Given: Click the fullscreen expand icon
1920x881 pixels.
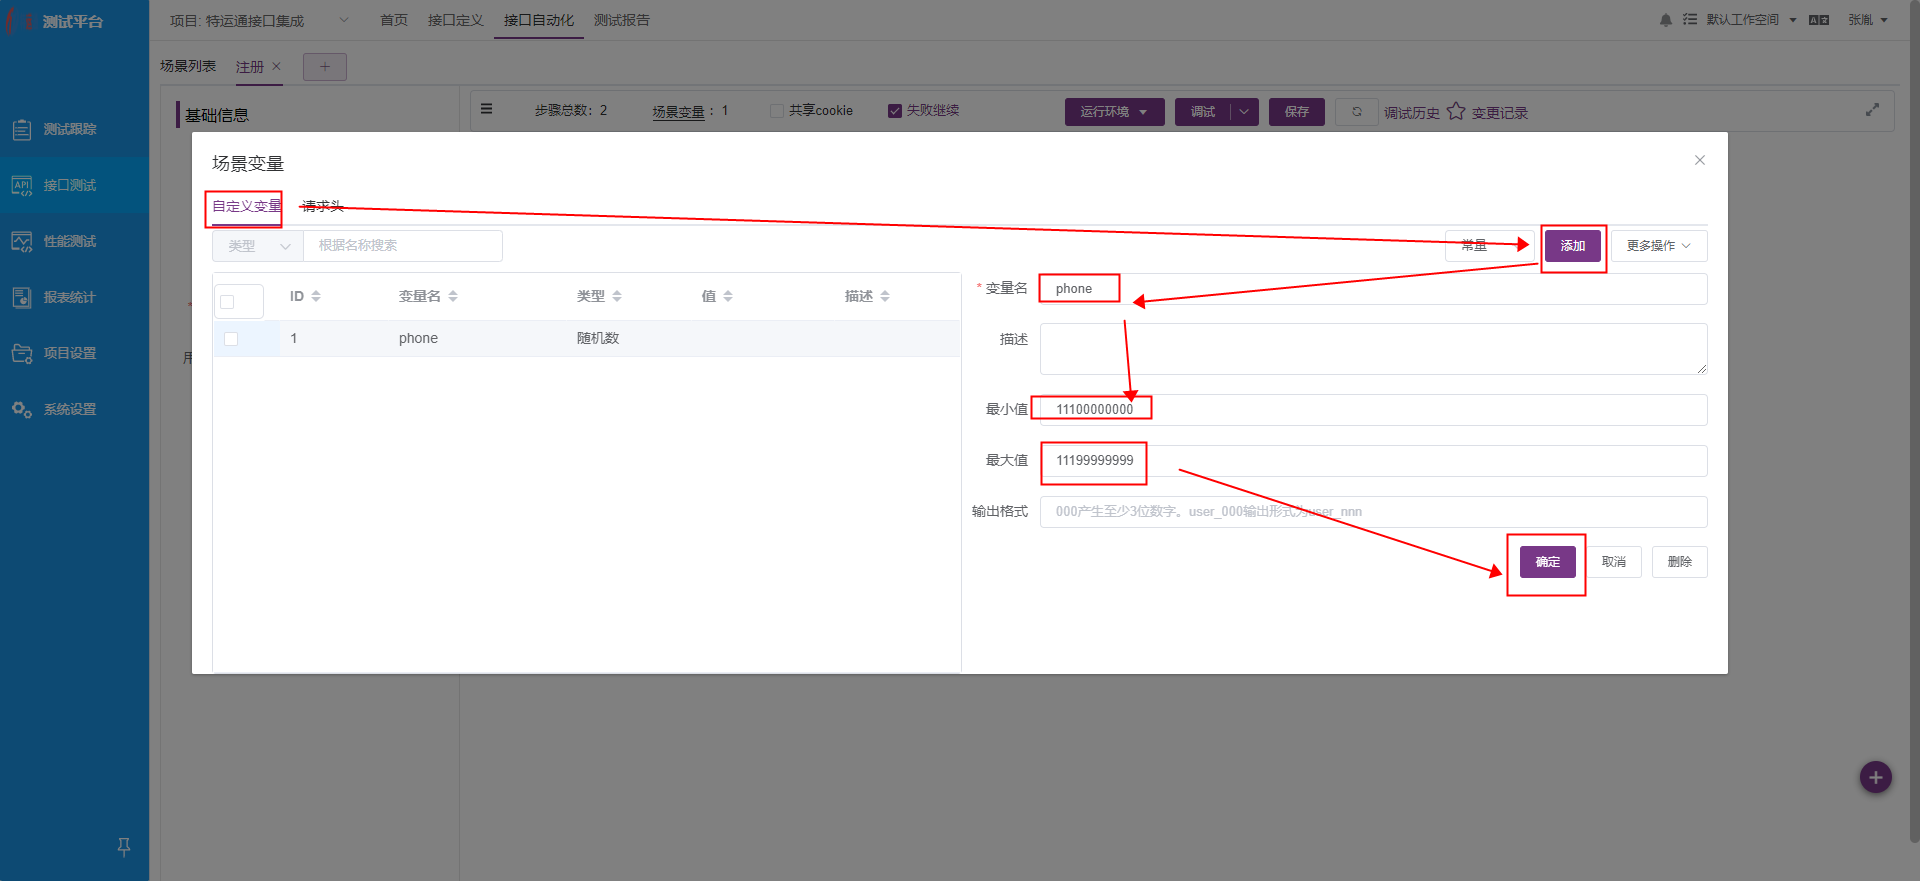Looking at the screenshot, I should tap(1872, 110).
